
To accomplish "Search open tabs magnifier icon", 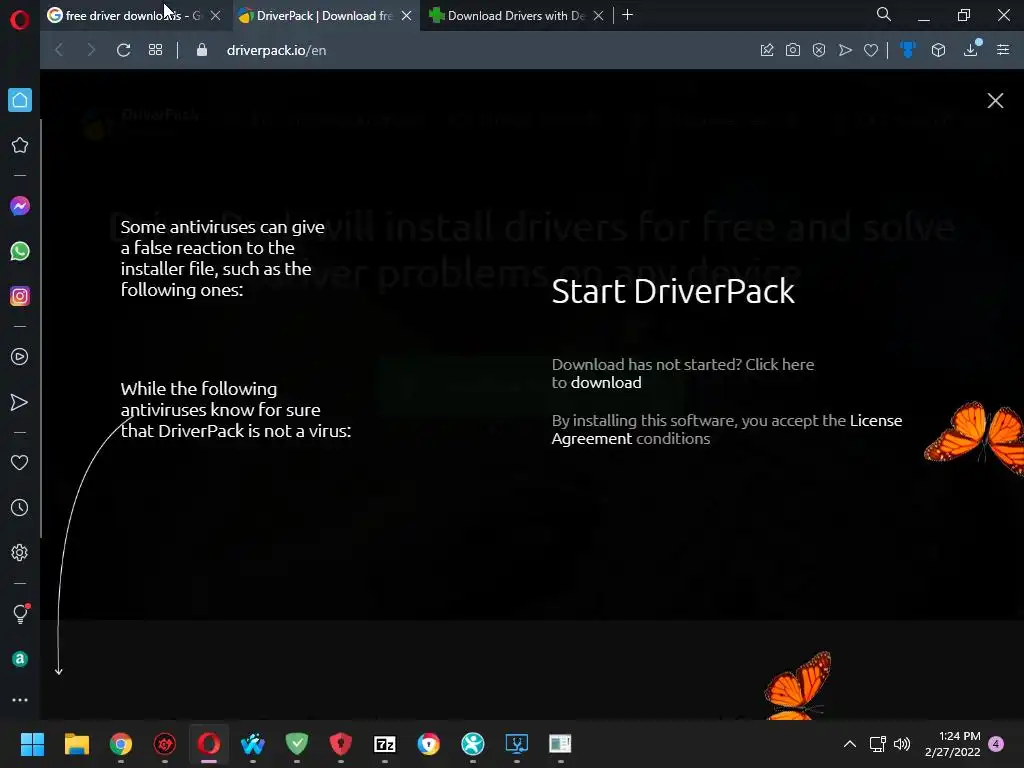I will pos(884,14).
